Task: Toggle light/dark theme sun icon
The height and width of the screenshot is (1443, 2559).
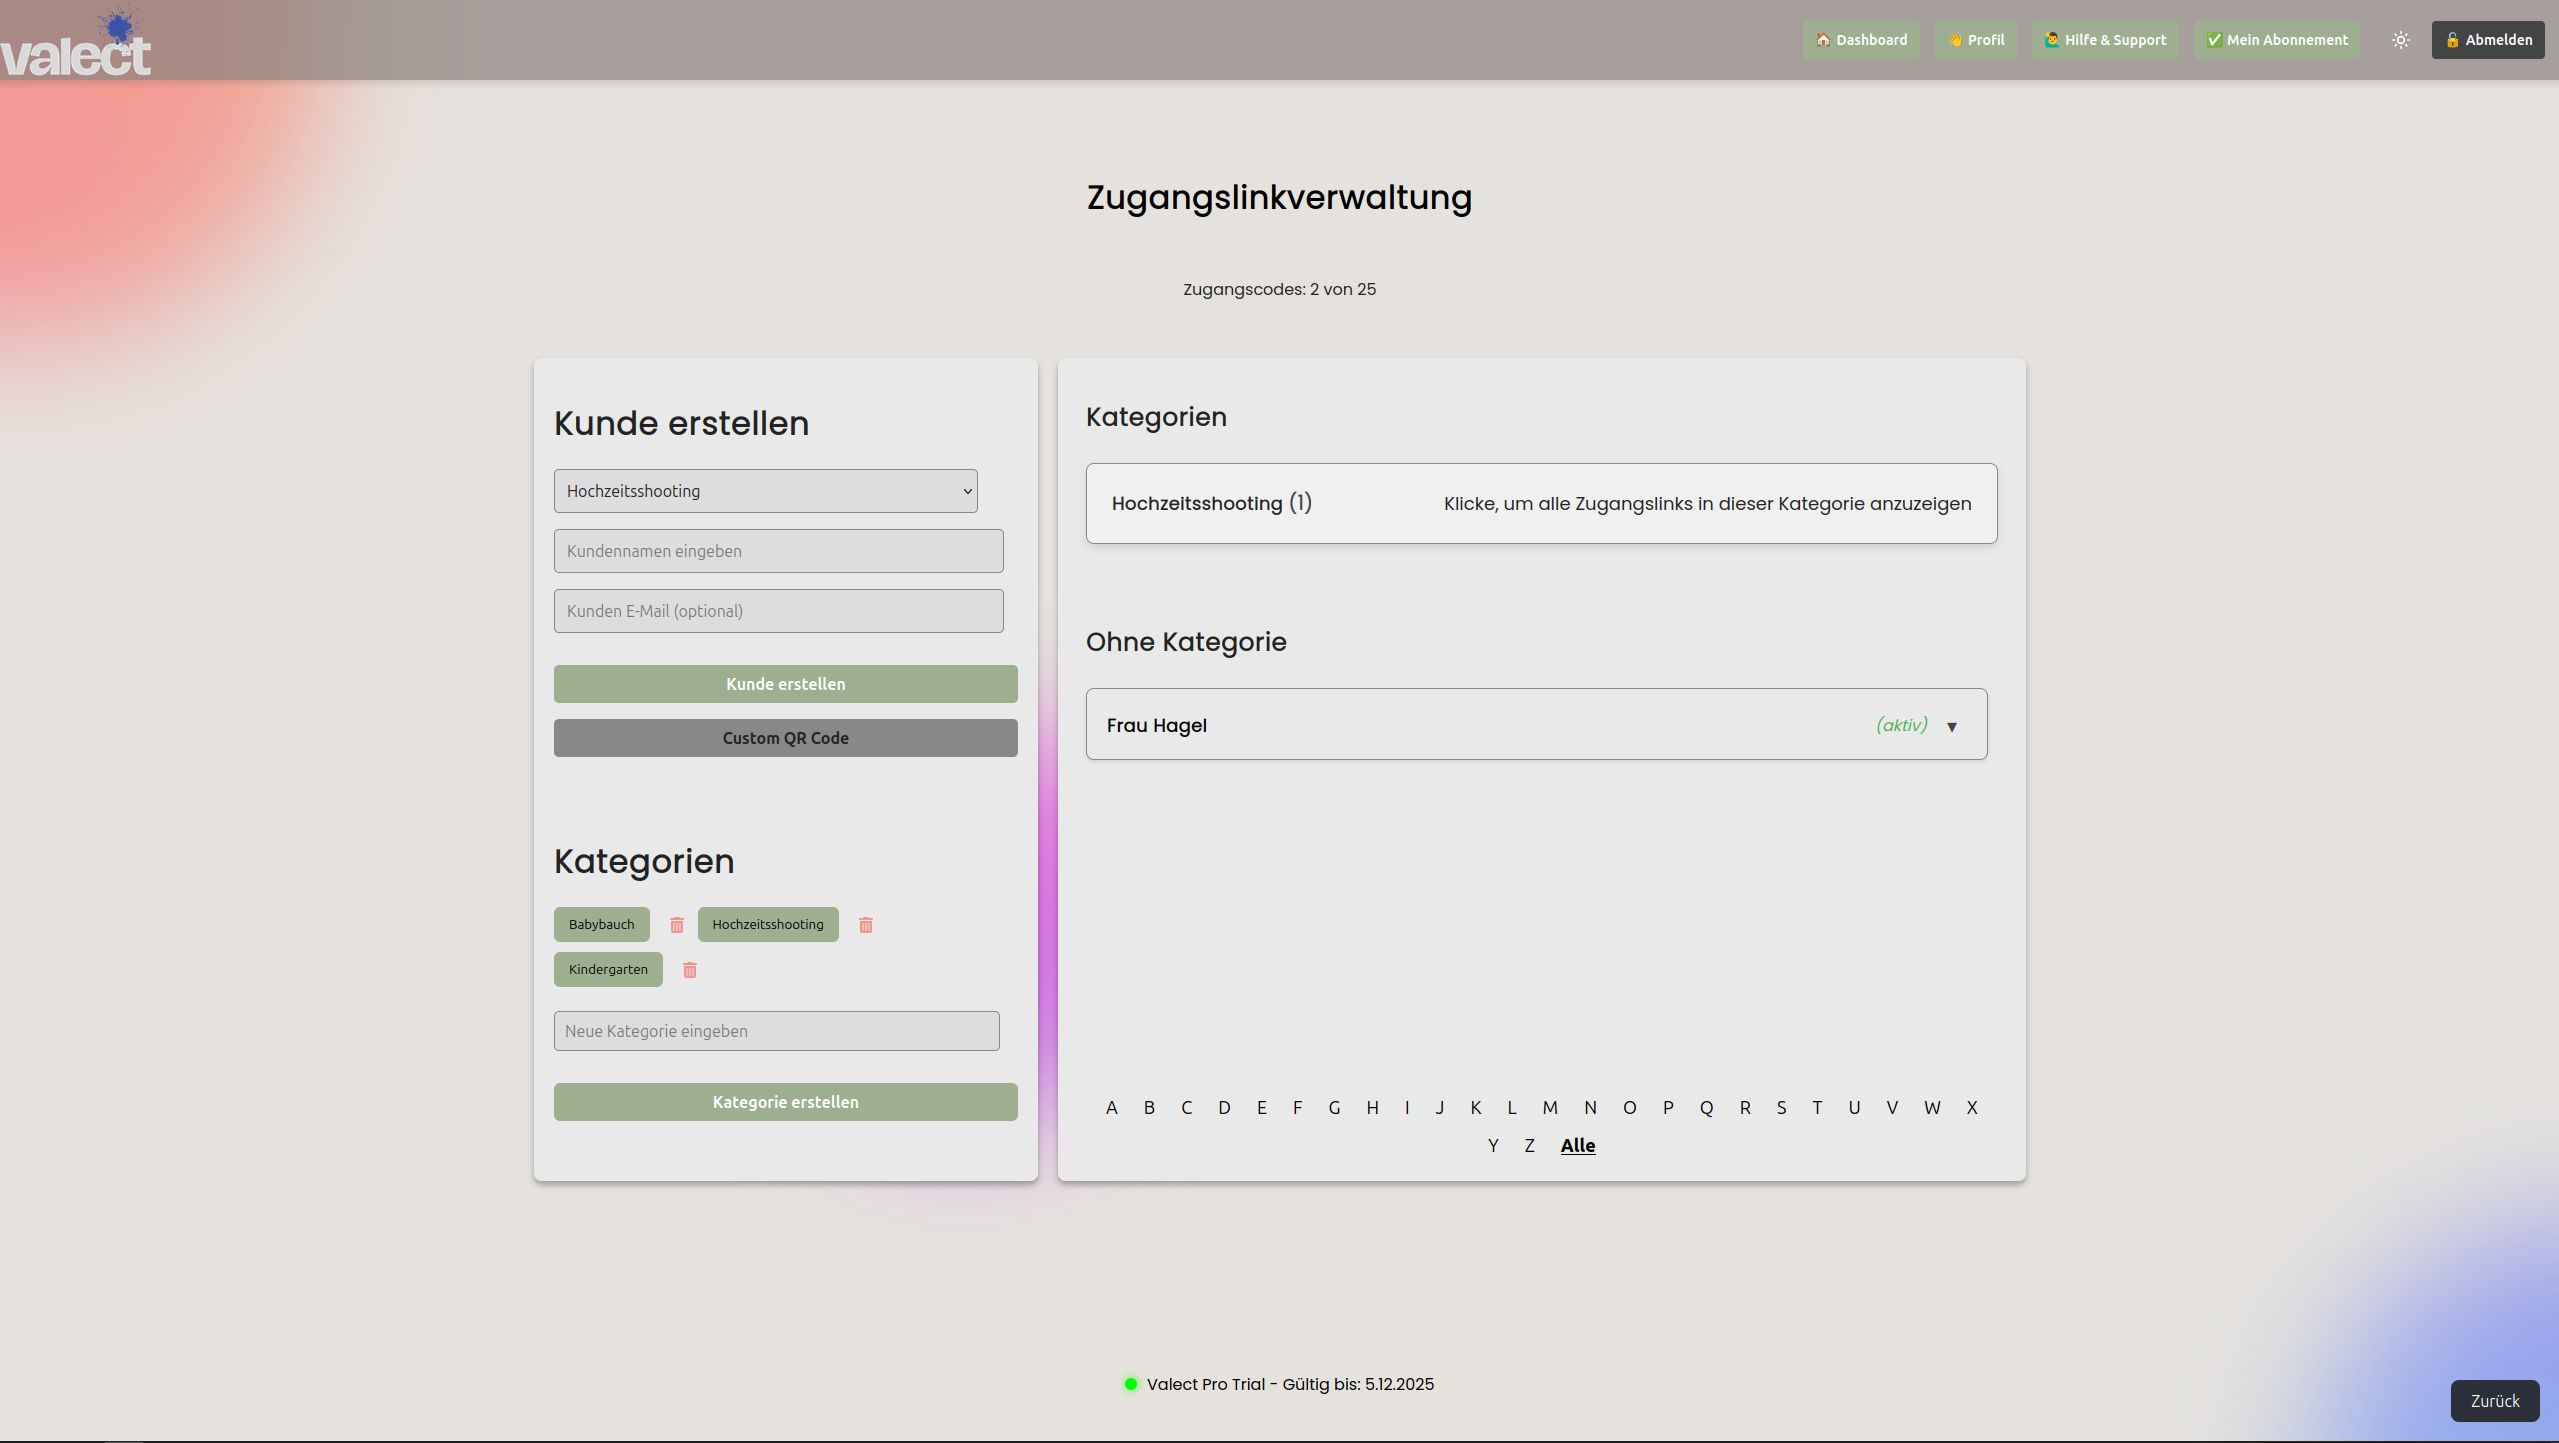Action: [2401, 40]
